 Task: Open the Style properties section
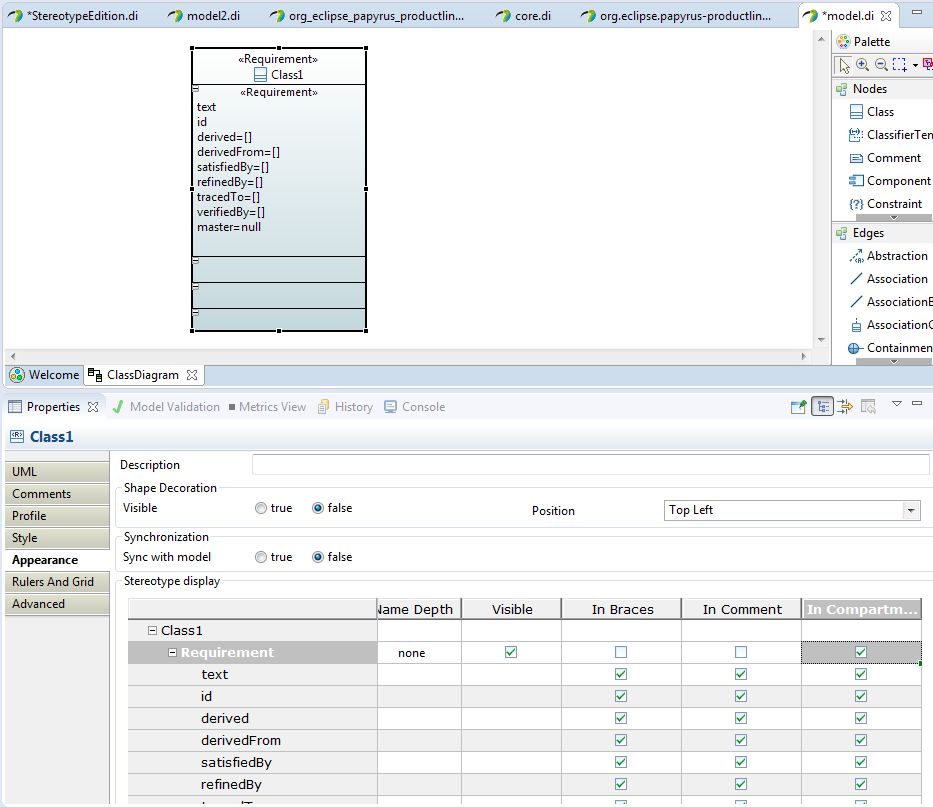pos(57,538)
